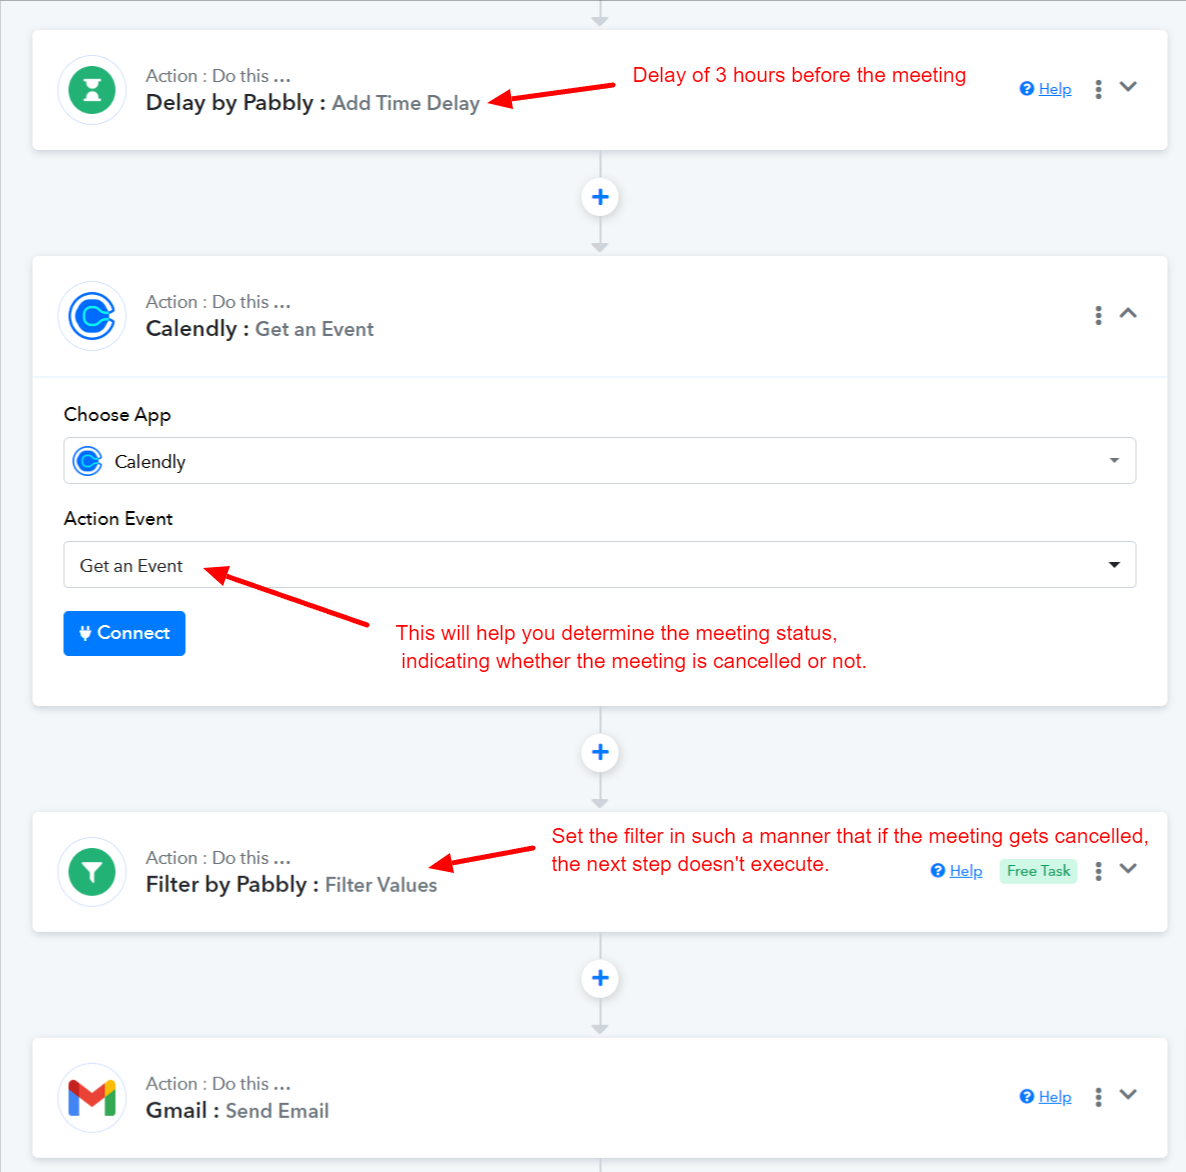
Task: Open Help link for Delay by Pabbly step
Action: coord(1045,89)
